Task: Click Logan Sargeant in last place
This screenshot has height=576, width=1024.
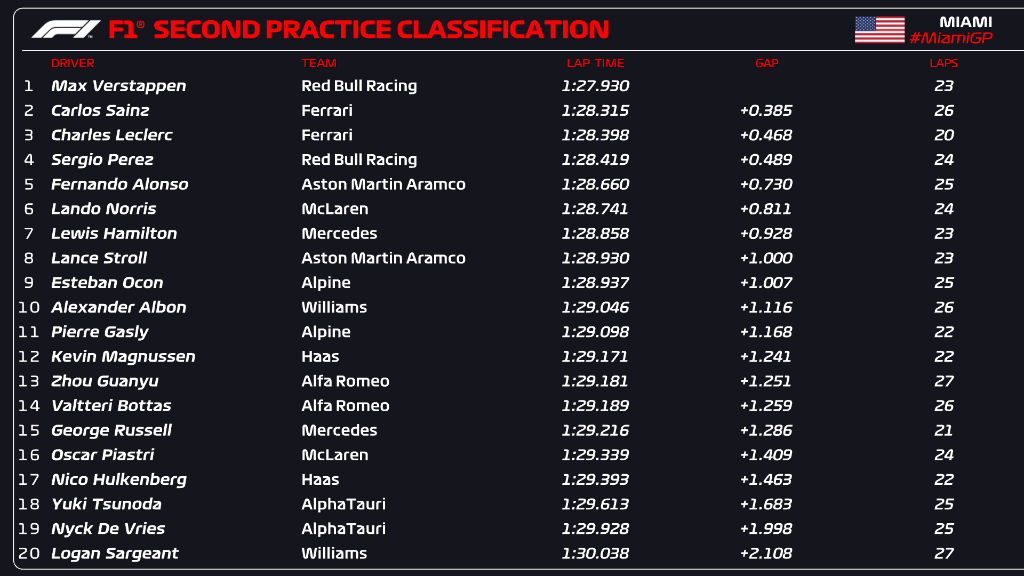Action: [x=114, y=553]
